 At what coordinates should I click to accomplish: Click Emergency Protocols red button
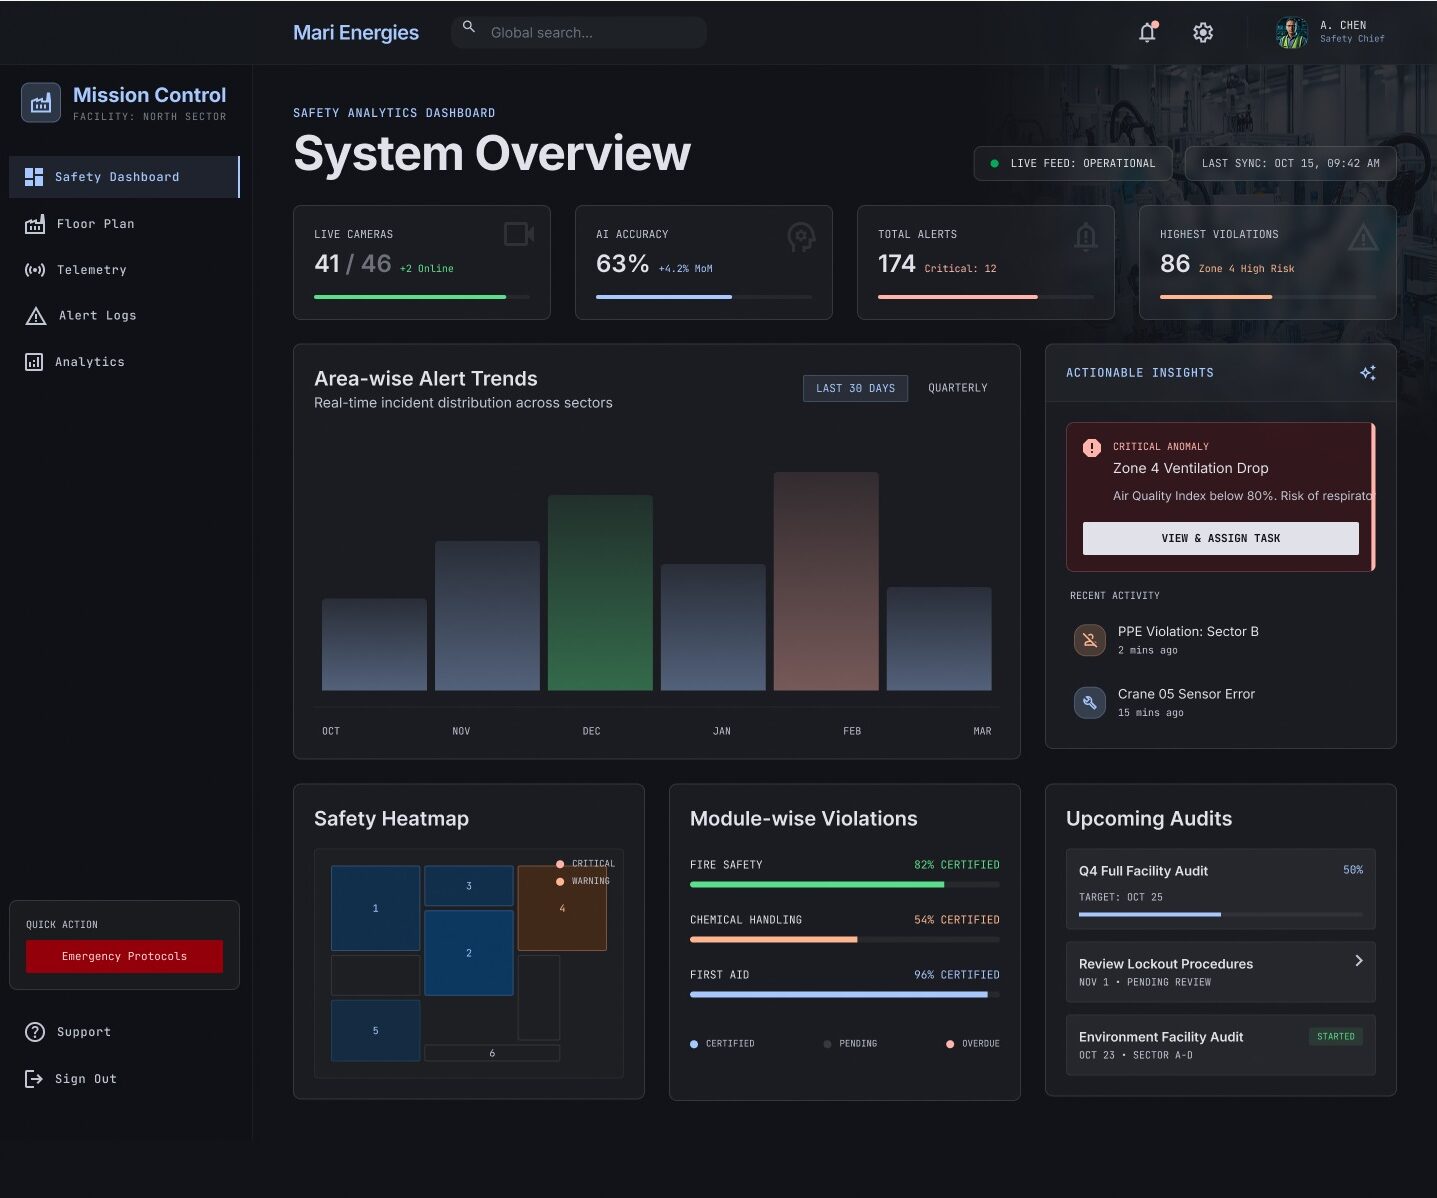click(x=124, y=957)
